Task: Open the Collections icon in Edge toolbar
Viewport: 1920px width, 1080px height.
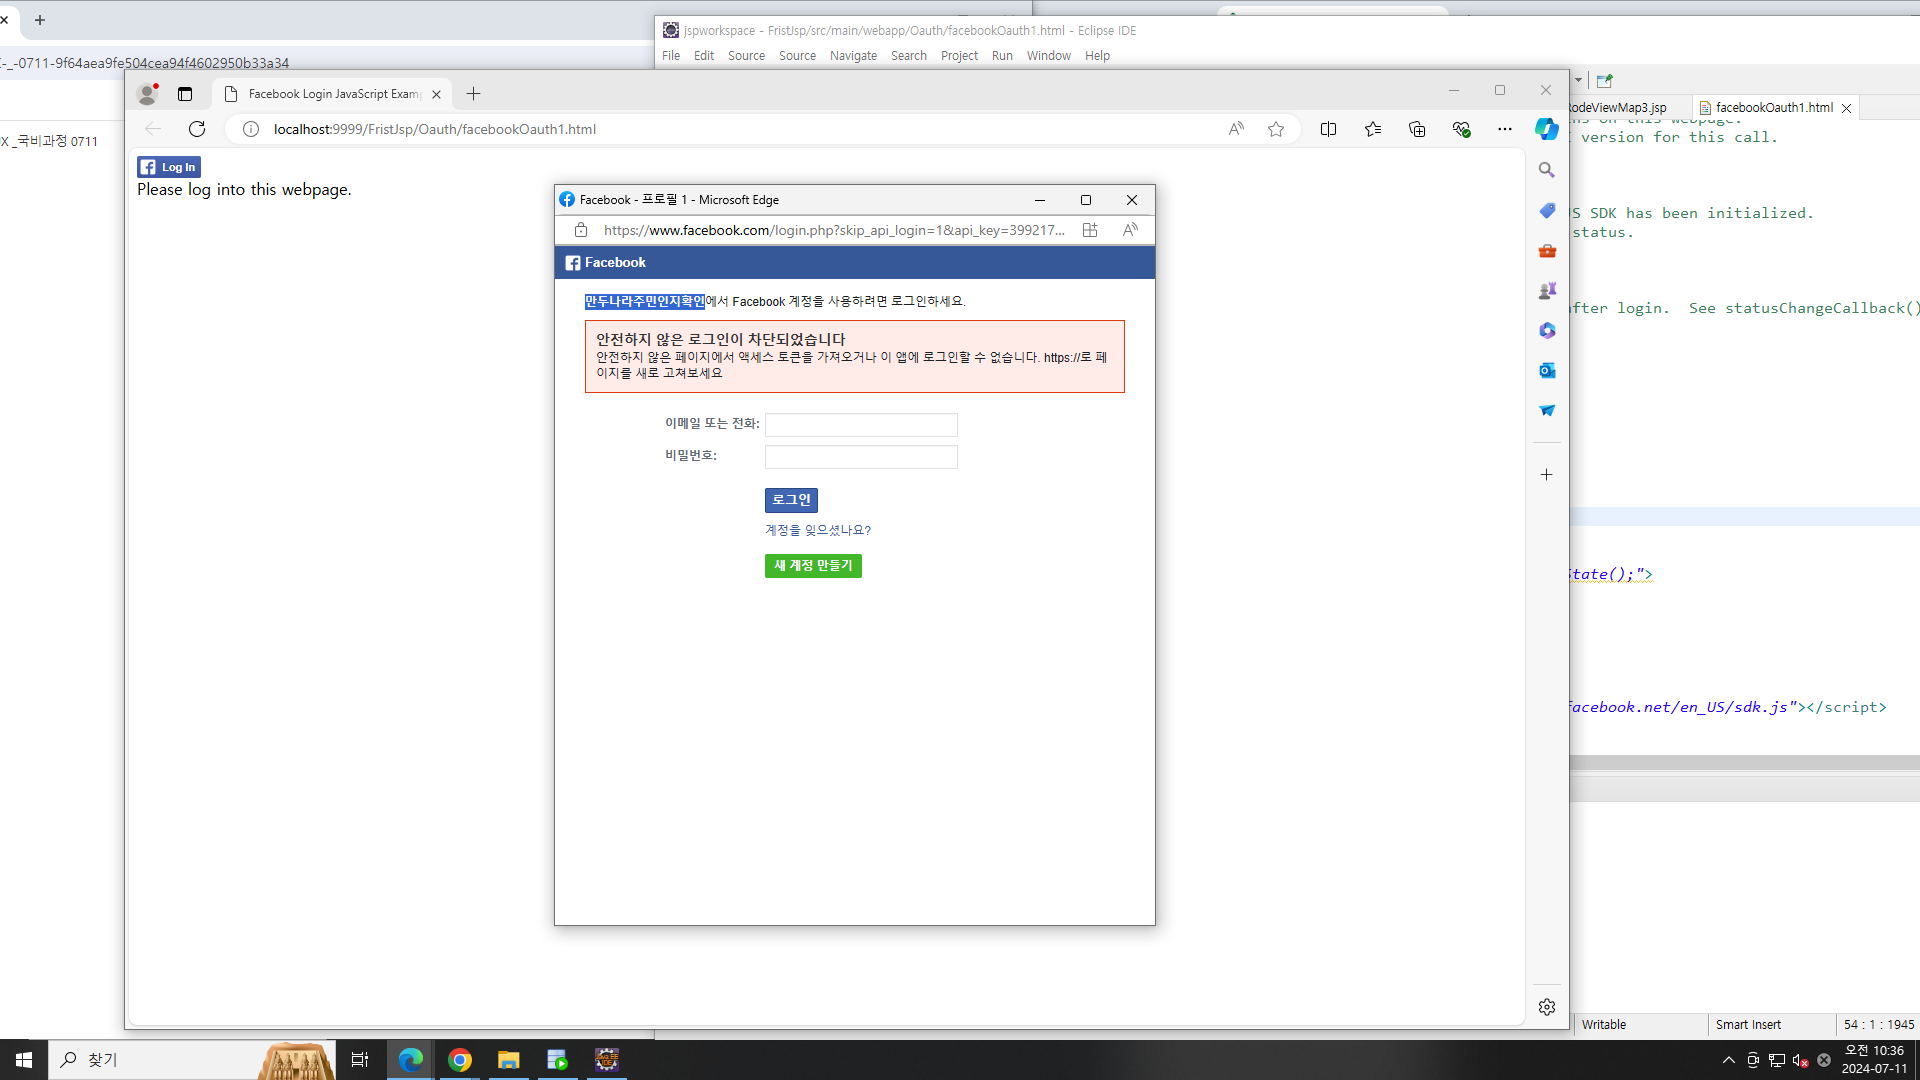Action: (1417, 129)
